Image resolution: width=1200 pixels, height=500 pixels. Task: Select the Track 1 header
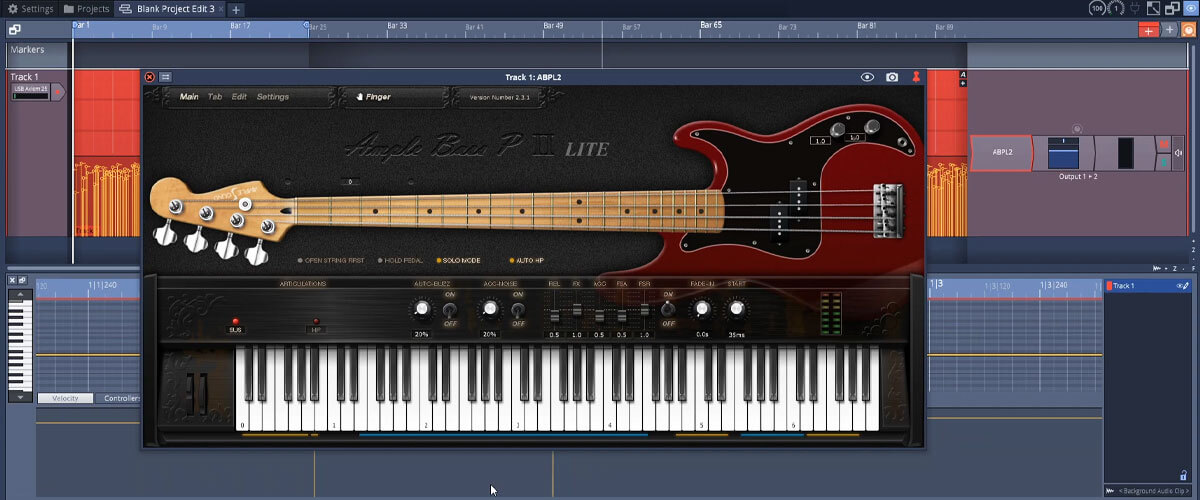coord(24,77)
